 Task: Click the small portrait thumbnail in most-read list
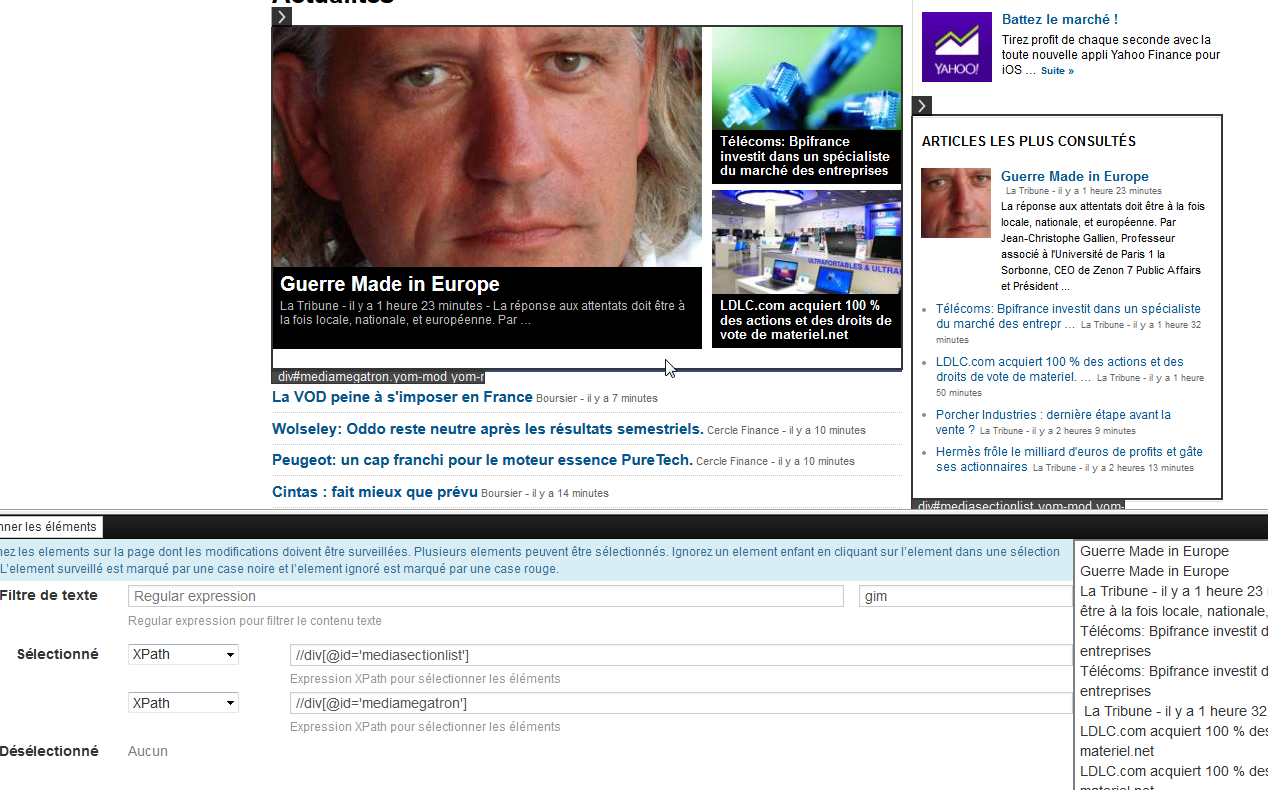pos(956,203)
